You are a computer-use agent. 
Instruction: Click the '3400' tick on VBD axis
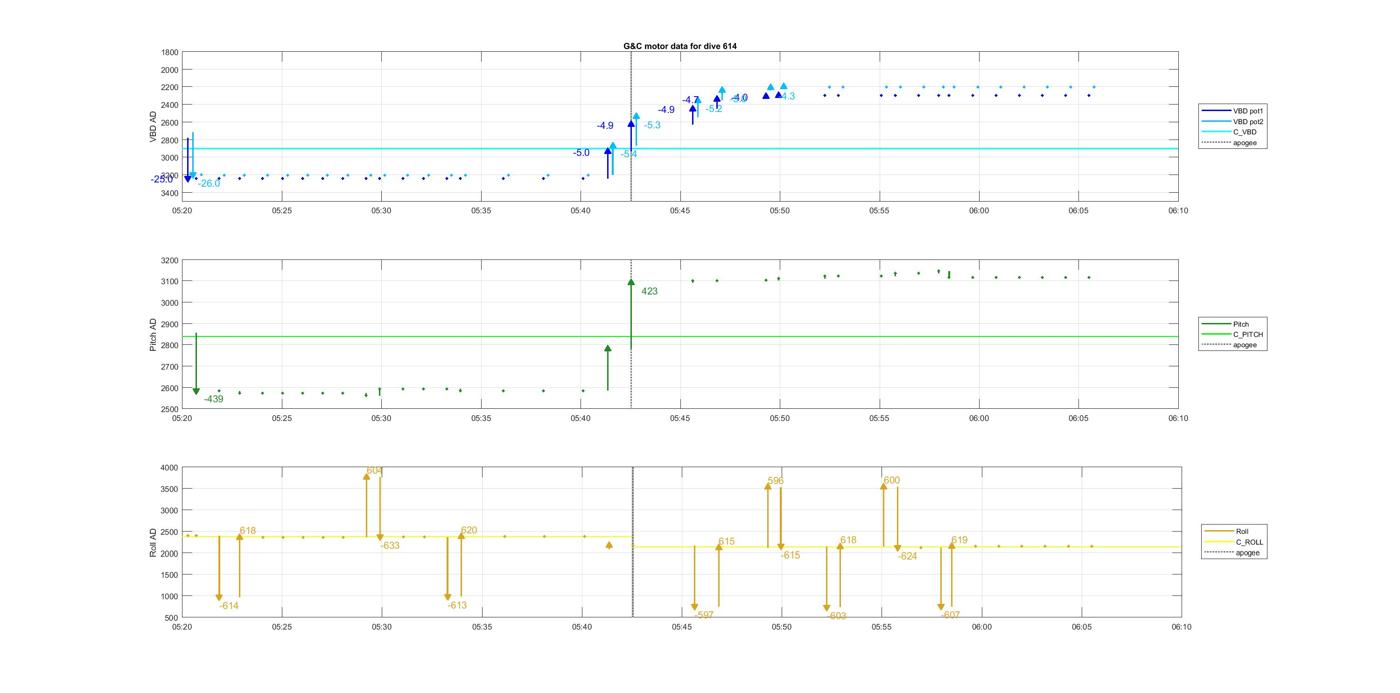pyautogui.click(x=170, y=193)
